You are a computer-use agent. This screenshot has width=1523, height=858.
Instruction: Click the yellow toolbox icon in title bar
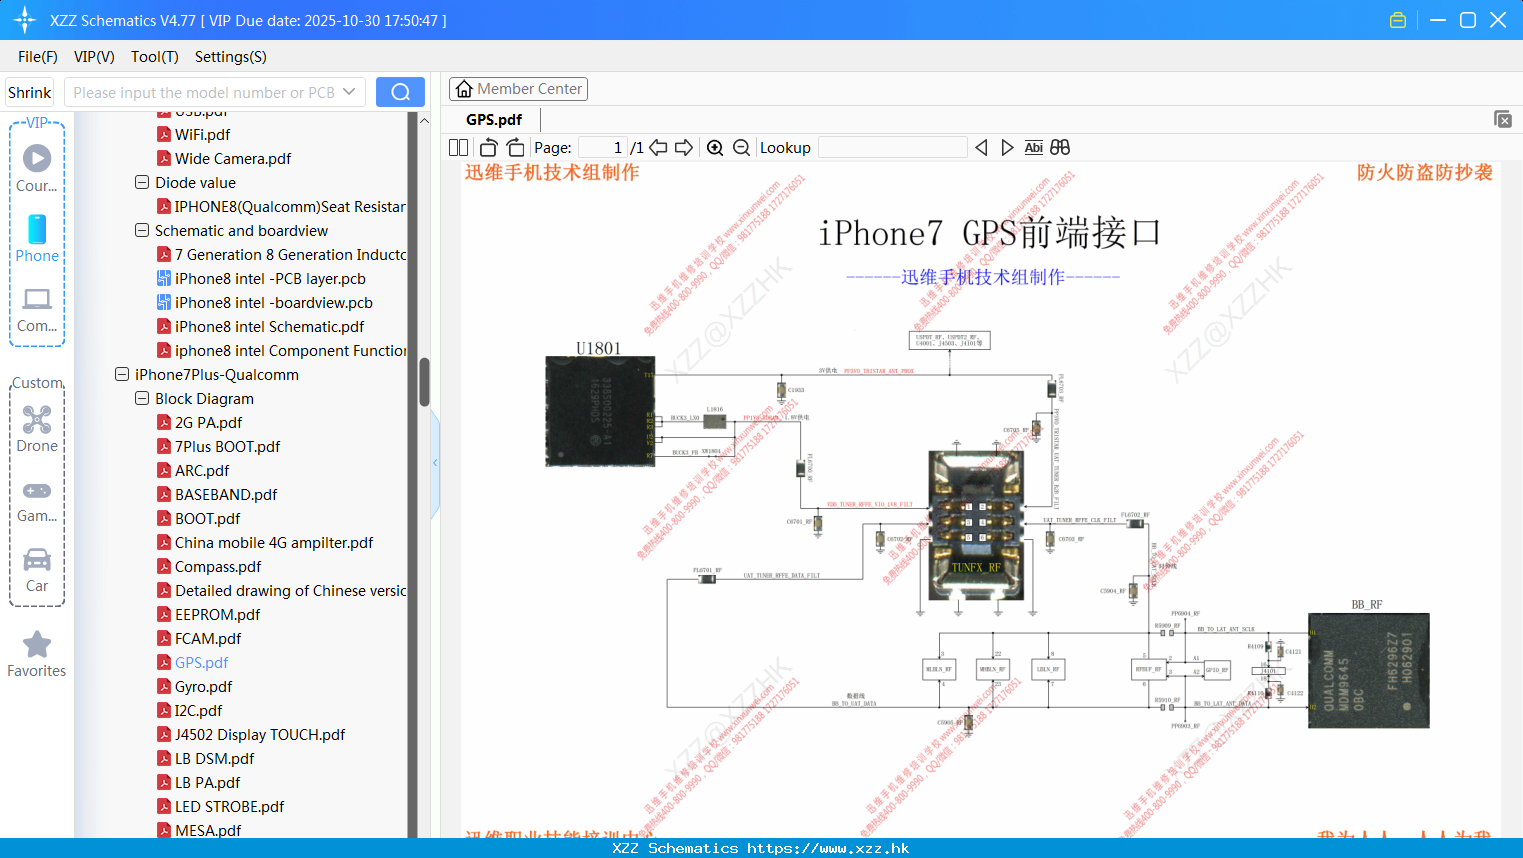(1398, 20)
